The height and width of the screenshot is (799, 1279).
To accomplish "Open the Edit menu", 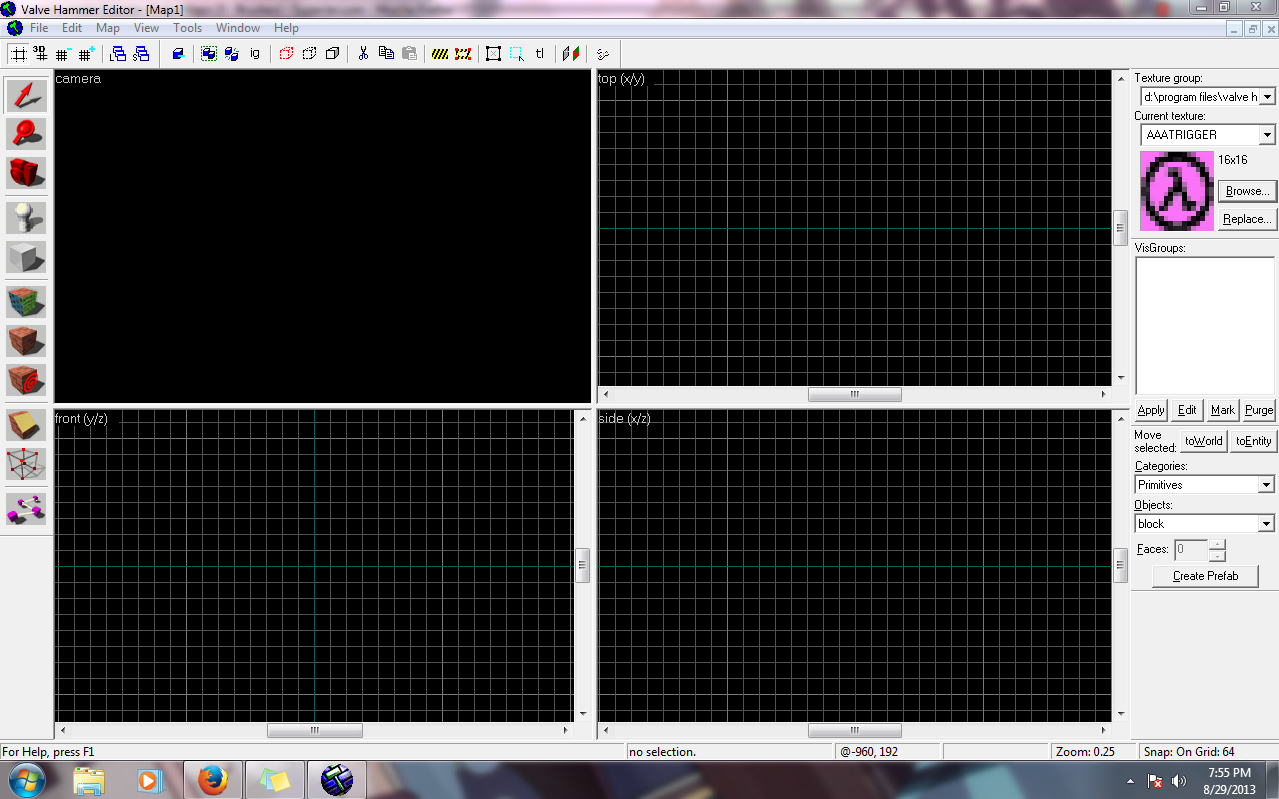I will [x=72, y=28].
